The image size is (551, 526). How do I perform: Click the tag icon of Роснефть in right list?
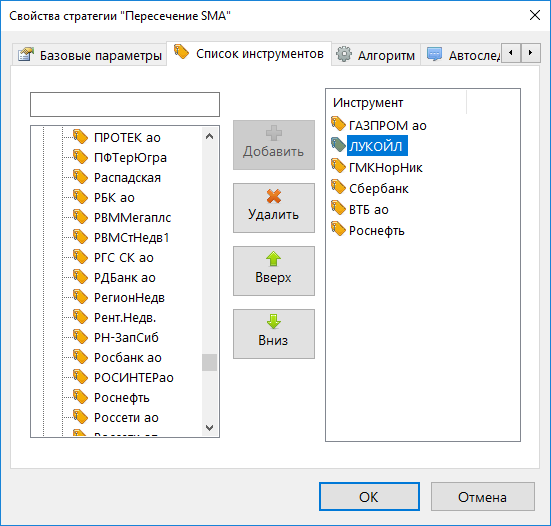pos(338,229)
